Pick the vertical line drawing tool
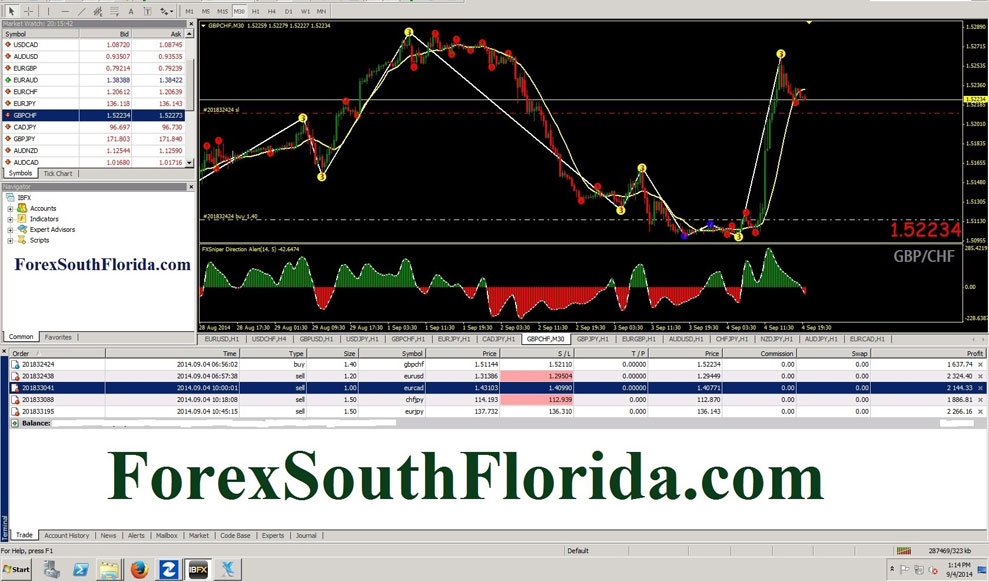 point(47,11)
